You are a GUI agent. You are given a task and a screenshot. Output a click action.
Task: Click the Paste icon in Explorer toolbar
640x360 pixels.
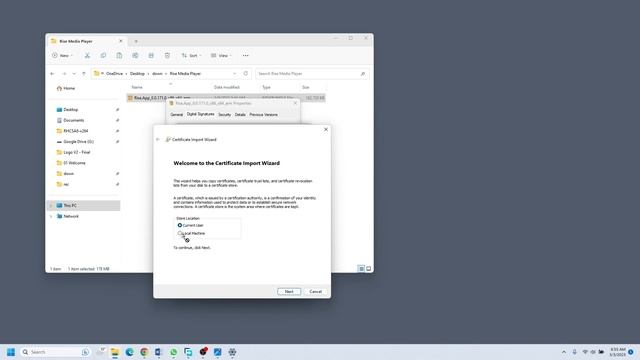(119, 56)
